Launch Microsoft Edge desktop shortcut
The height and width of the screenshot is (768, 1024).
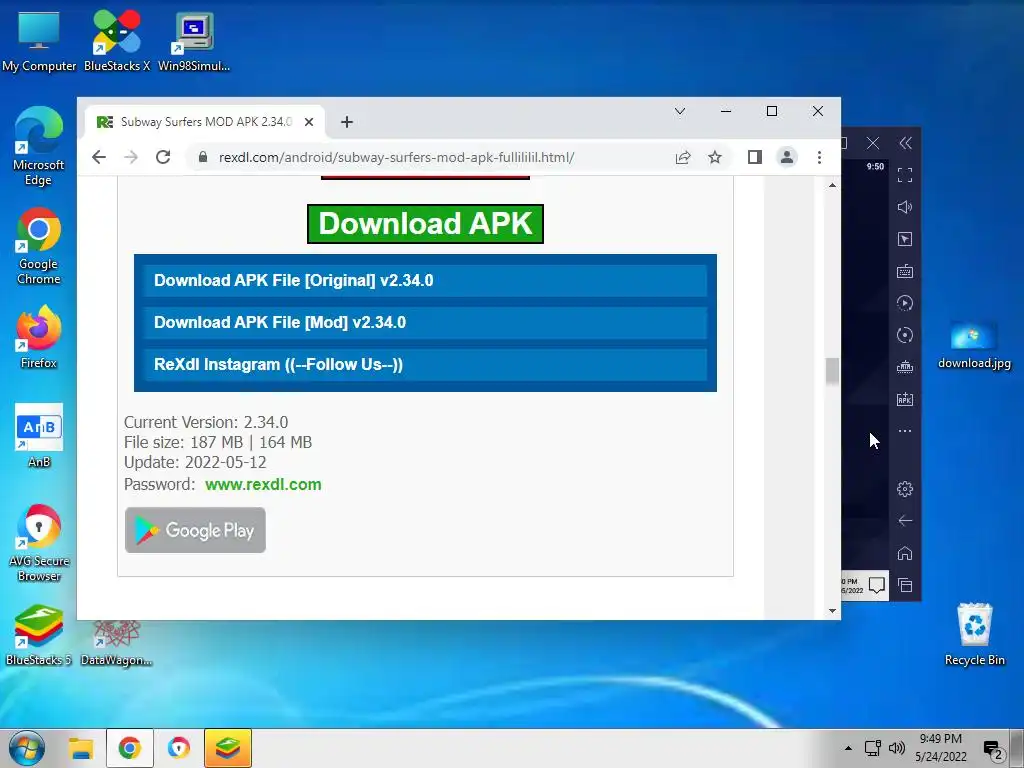pos(39,147)
